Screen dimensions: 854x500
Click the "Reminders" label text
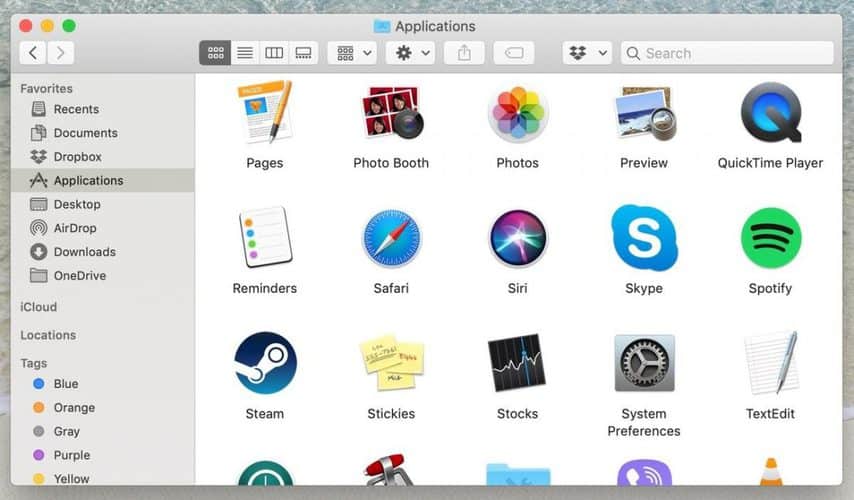(x=265, y=288)
